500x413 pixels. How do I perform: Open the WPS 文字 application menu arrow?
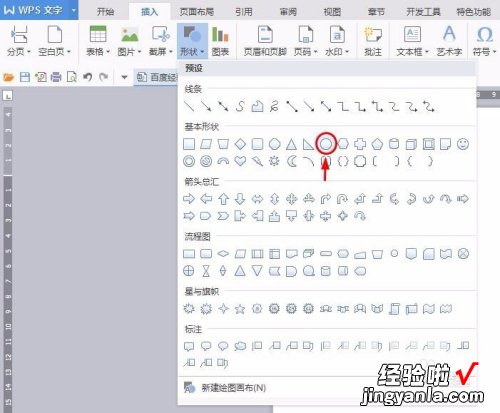coord(73,10)
